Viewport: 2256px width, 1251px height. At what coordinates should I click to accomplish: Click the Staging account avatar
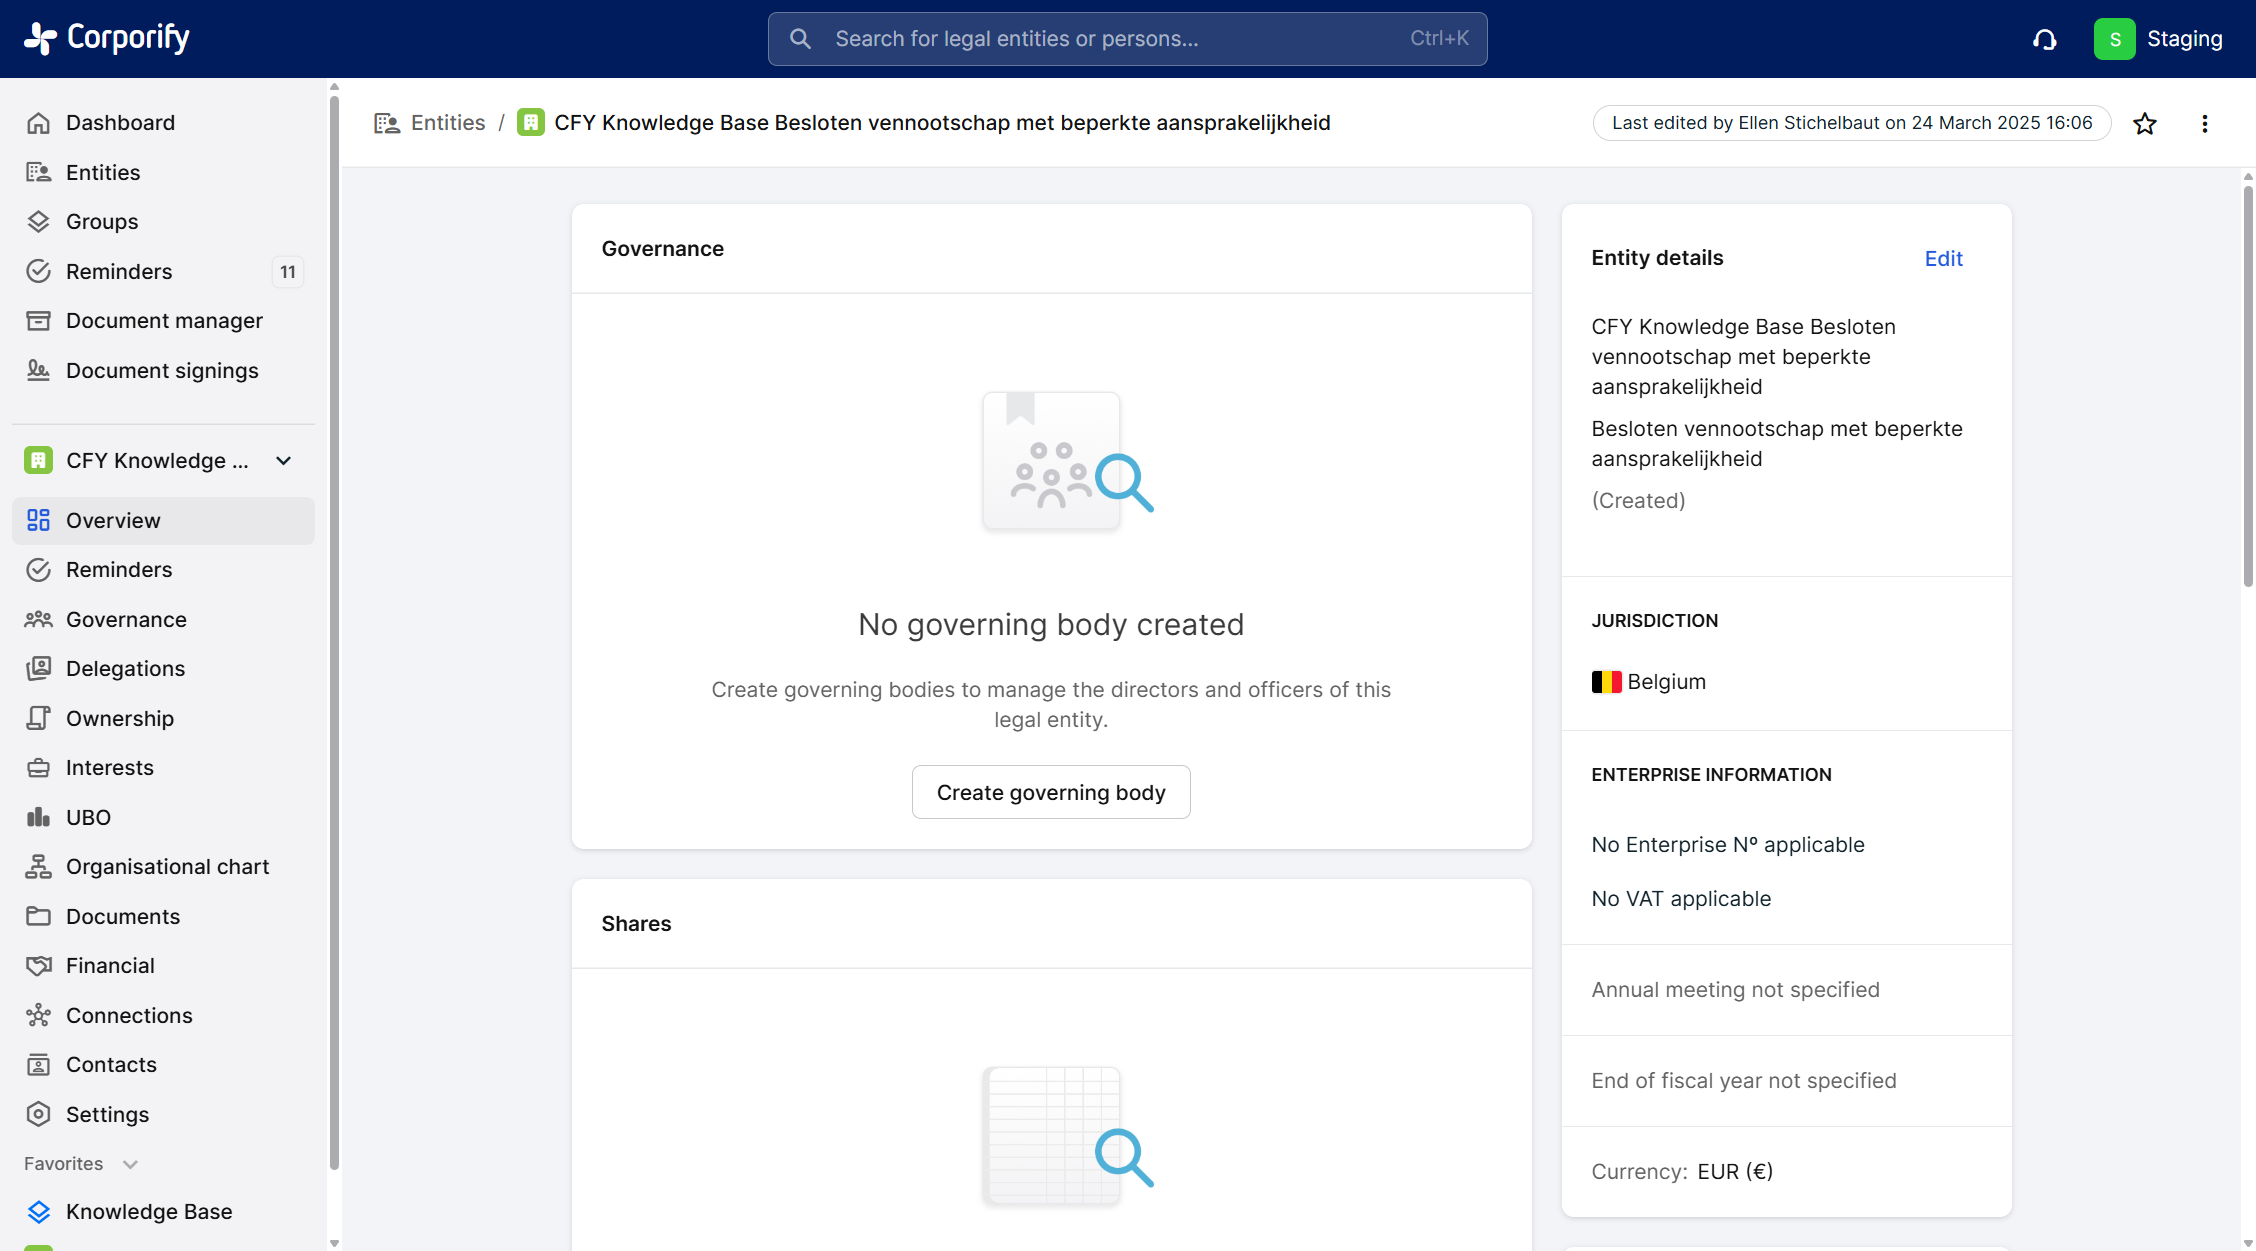(x=2114, y=39)
